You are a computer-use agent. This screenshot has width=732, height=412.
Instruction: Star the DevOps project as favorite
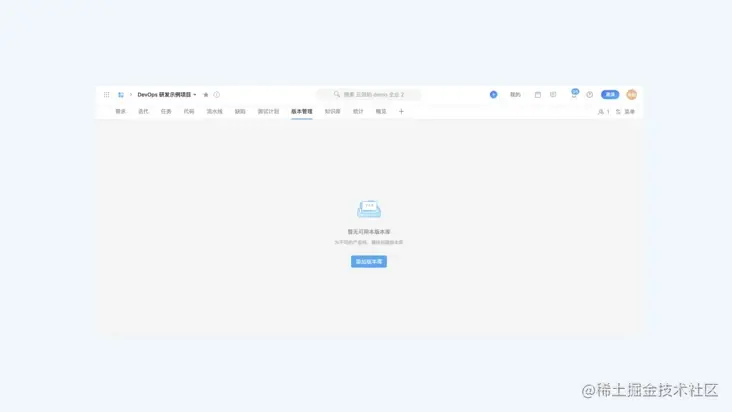206,95
